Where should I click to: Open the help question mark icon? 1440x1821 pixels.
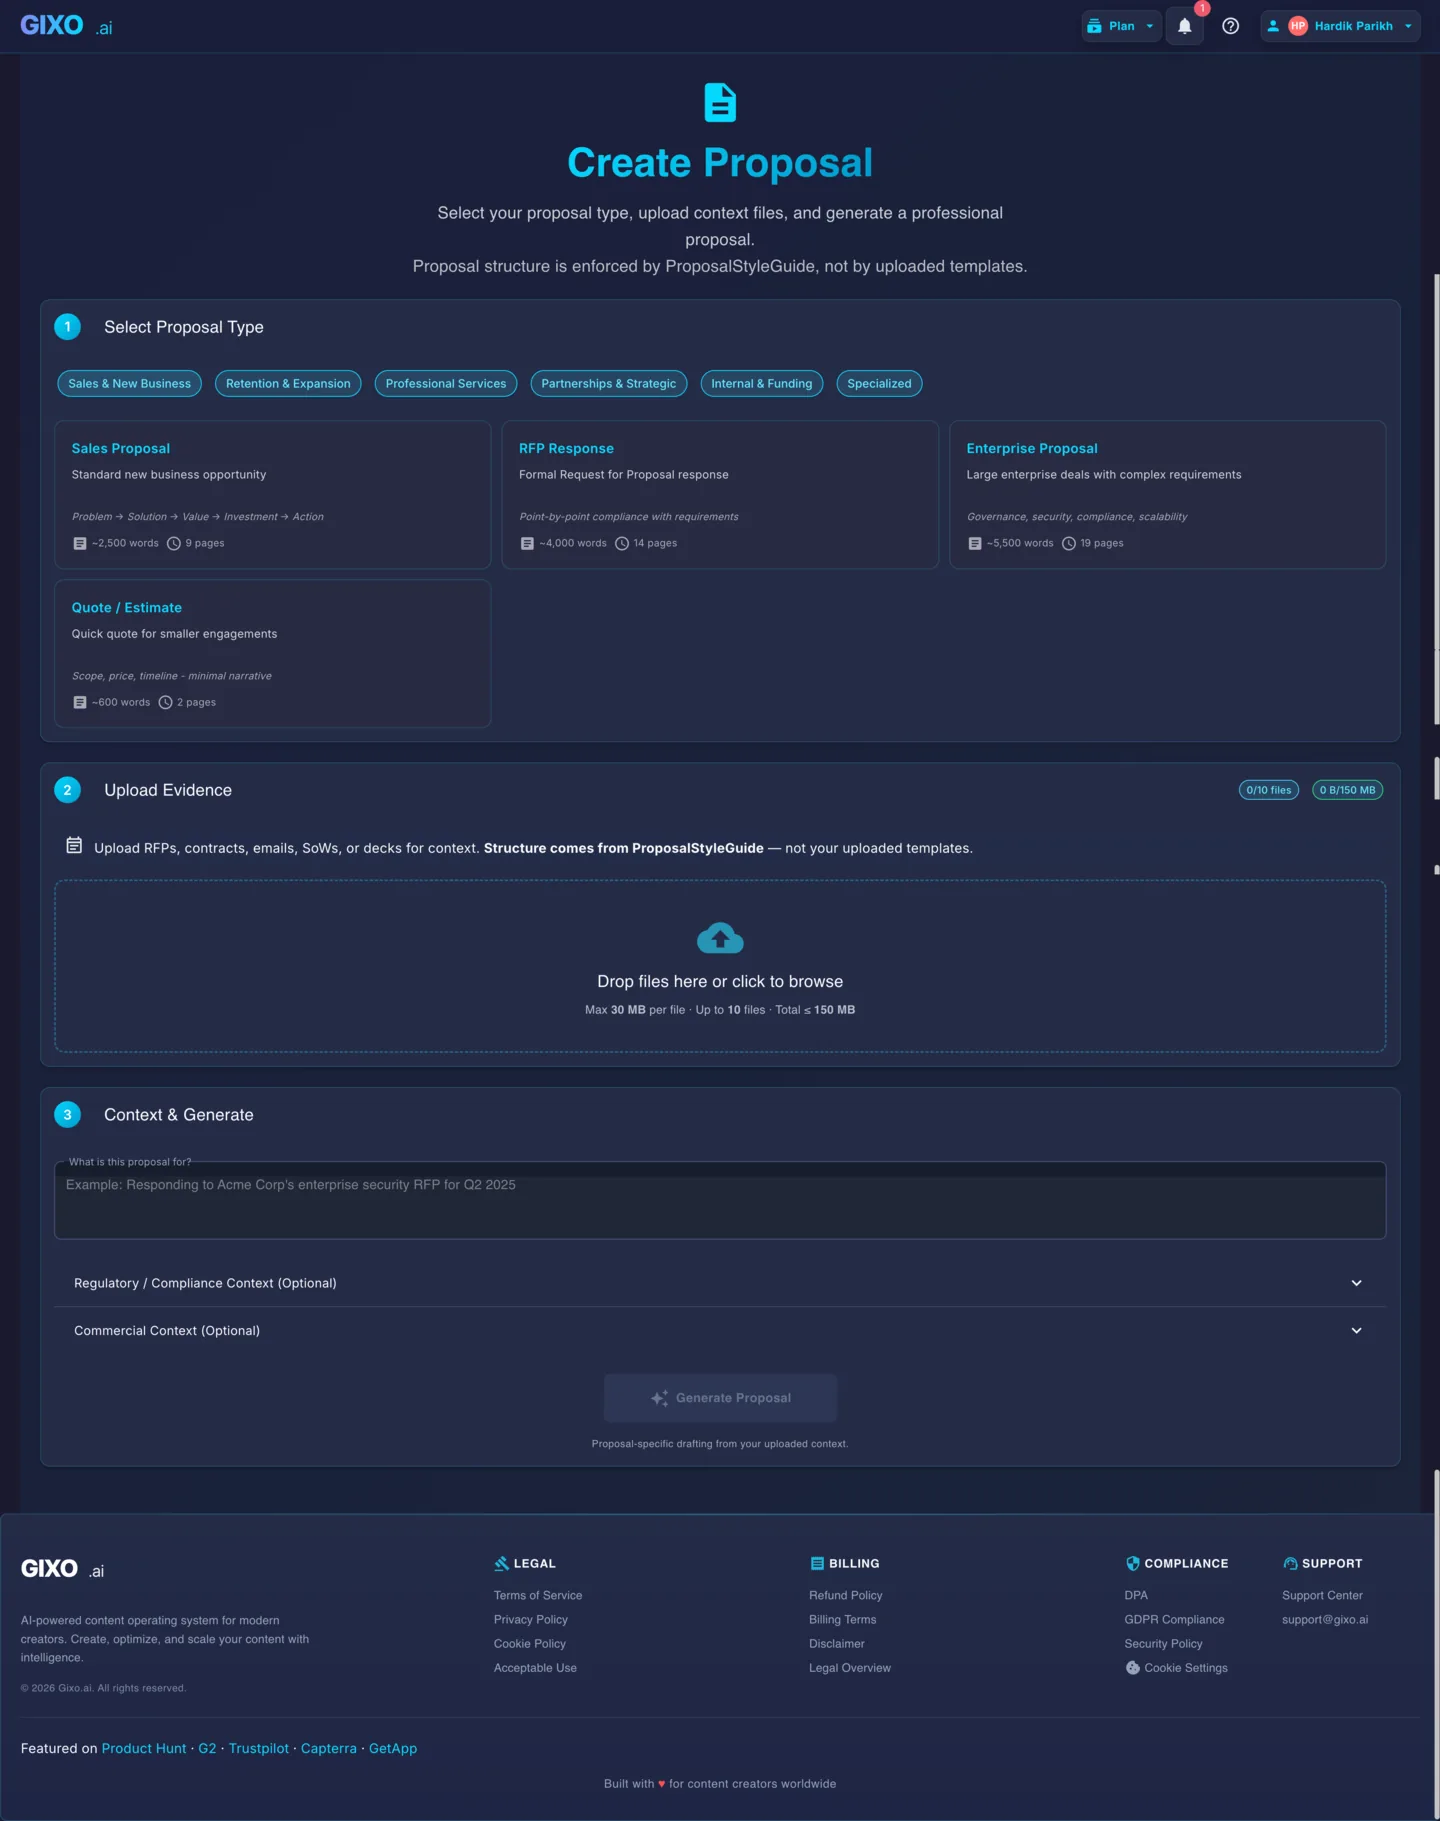[x=1230, y=26]
